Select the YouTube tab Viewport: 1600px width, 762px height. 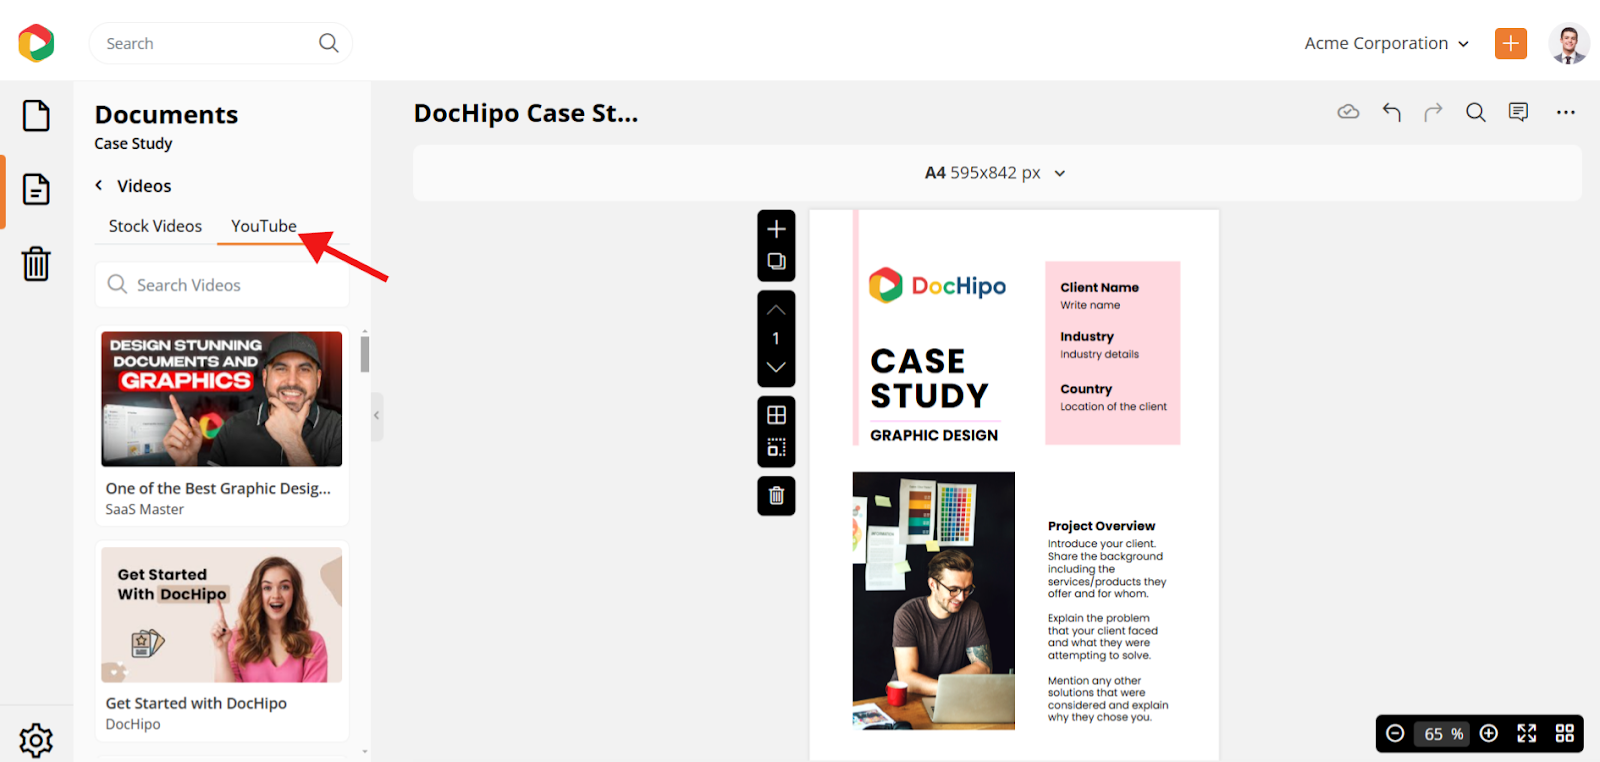pos(264,226)
